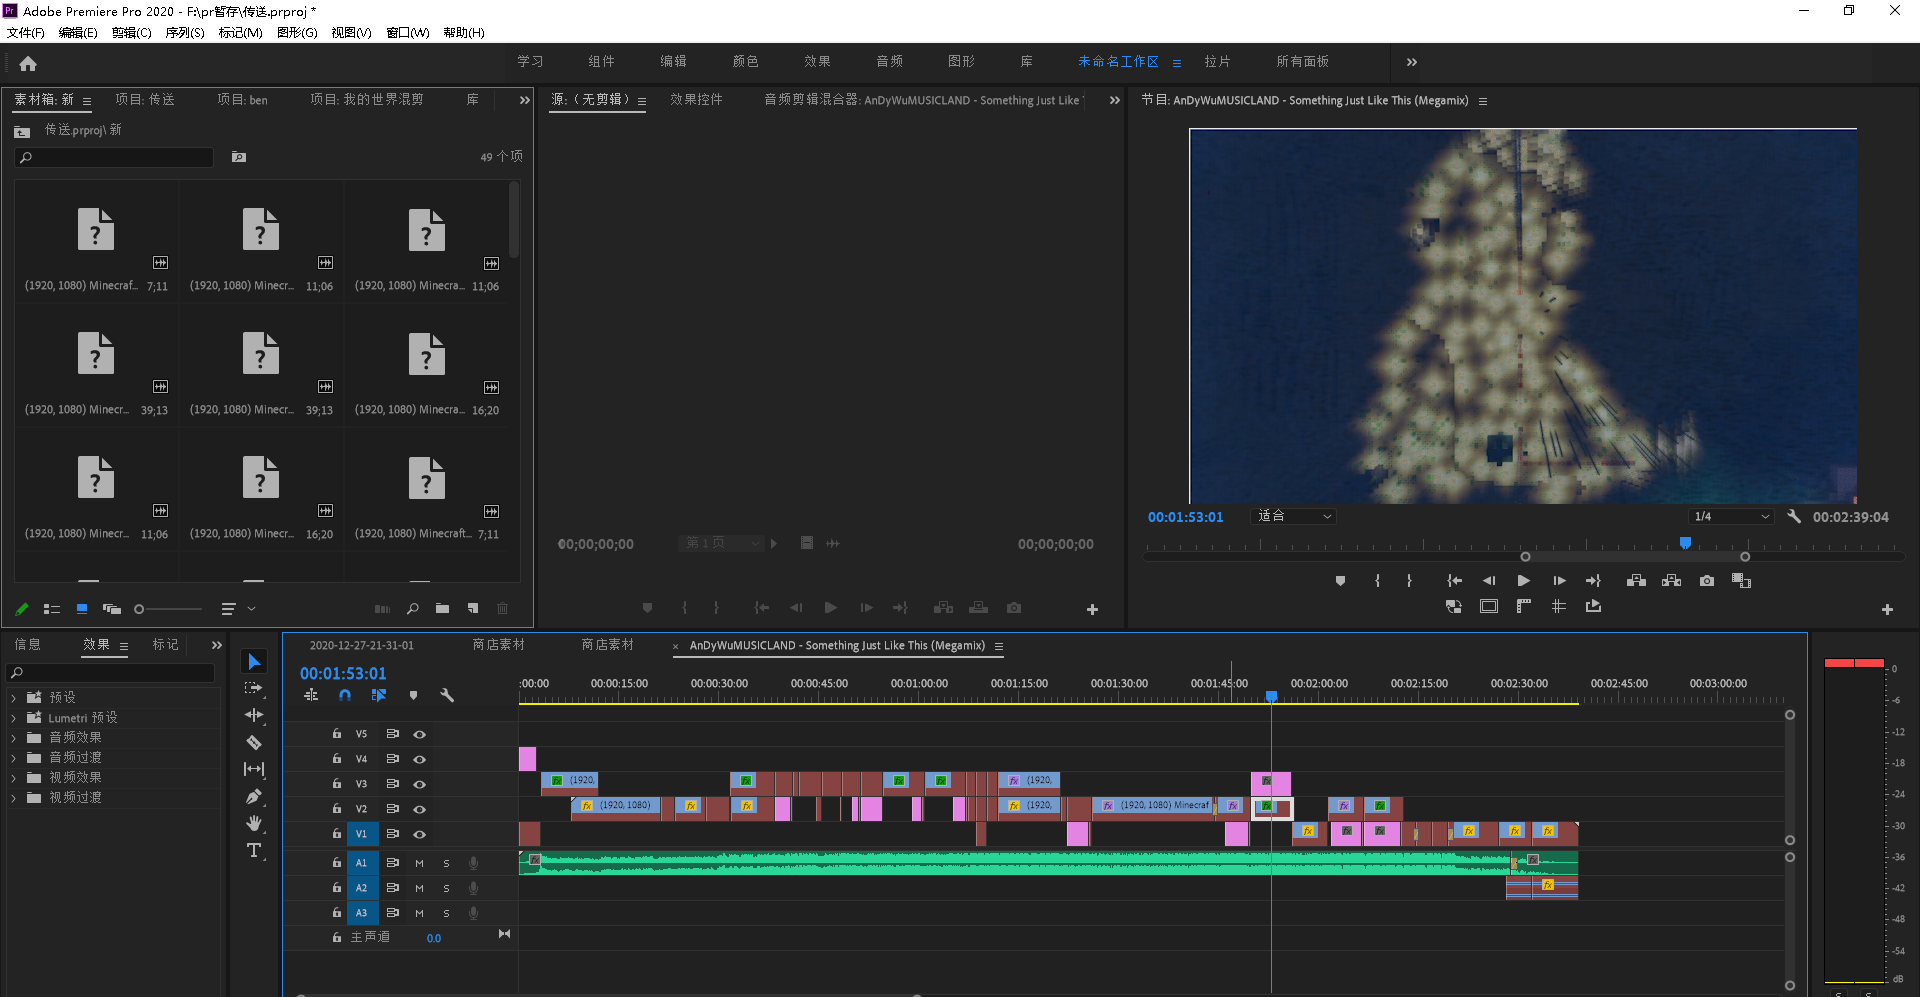The height and width of the screenshot is (997, 1920).
Task: Click the 标记 panel tab
Action: (165, 644)
